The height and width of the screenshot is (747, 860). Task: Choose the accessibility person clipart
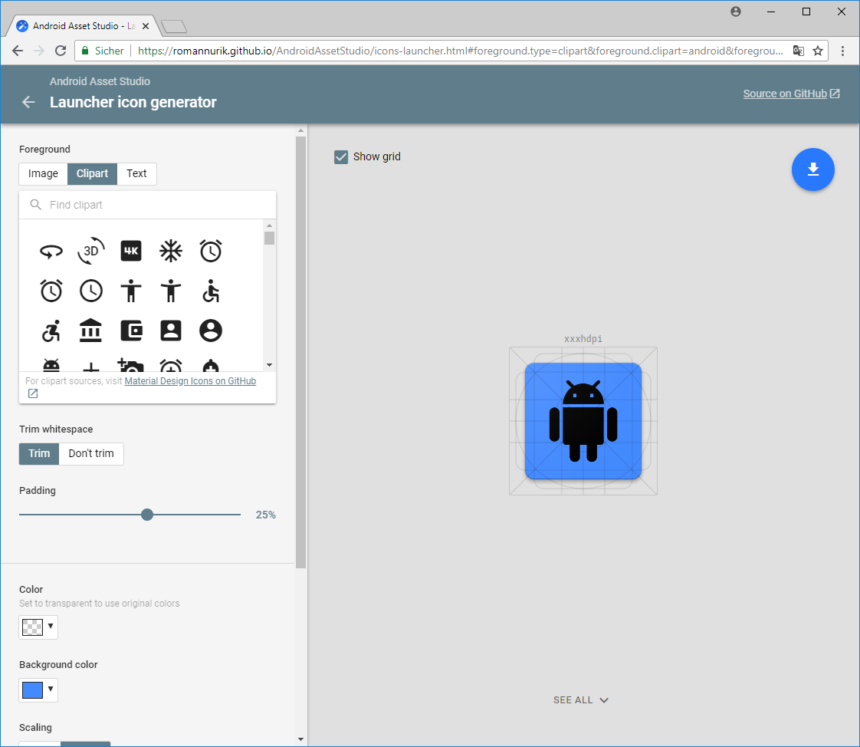click(131, 291)
